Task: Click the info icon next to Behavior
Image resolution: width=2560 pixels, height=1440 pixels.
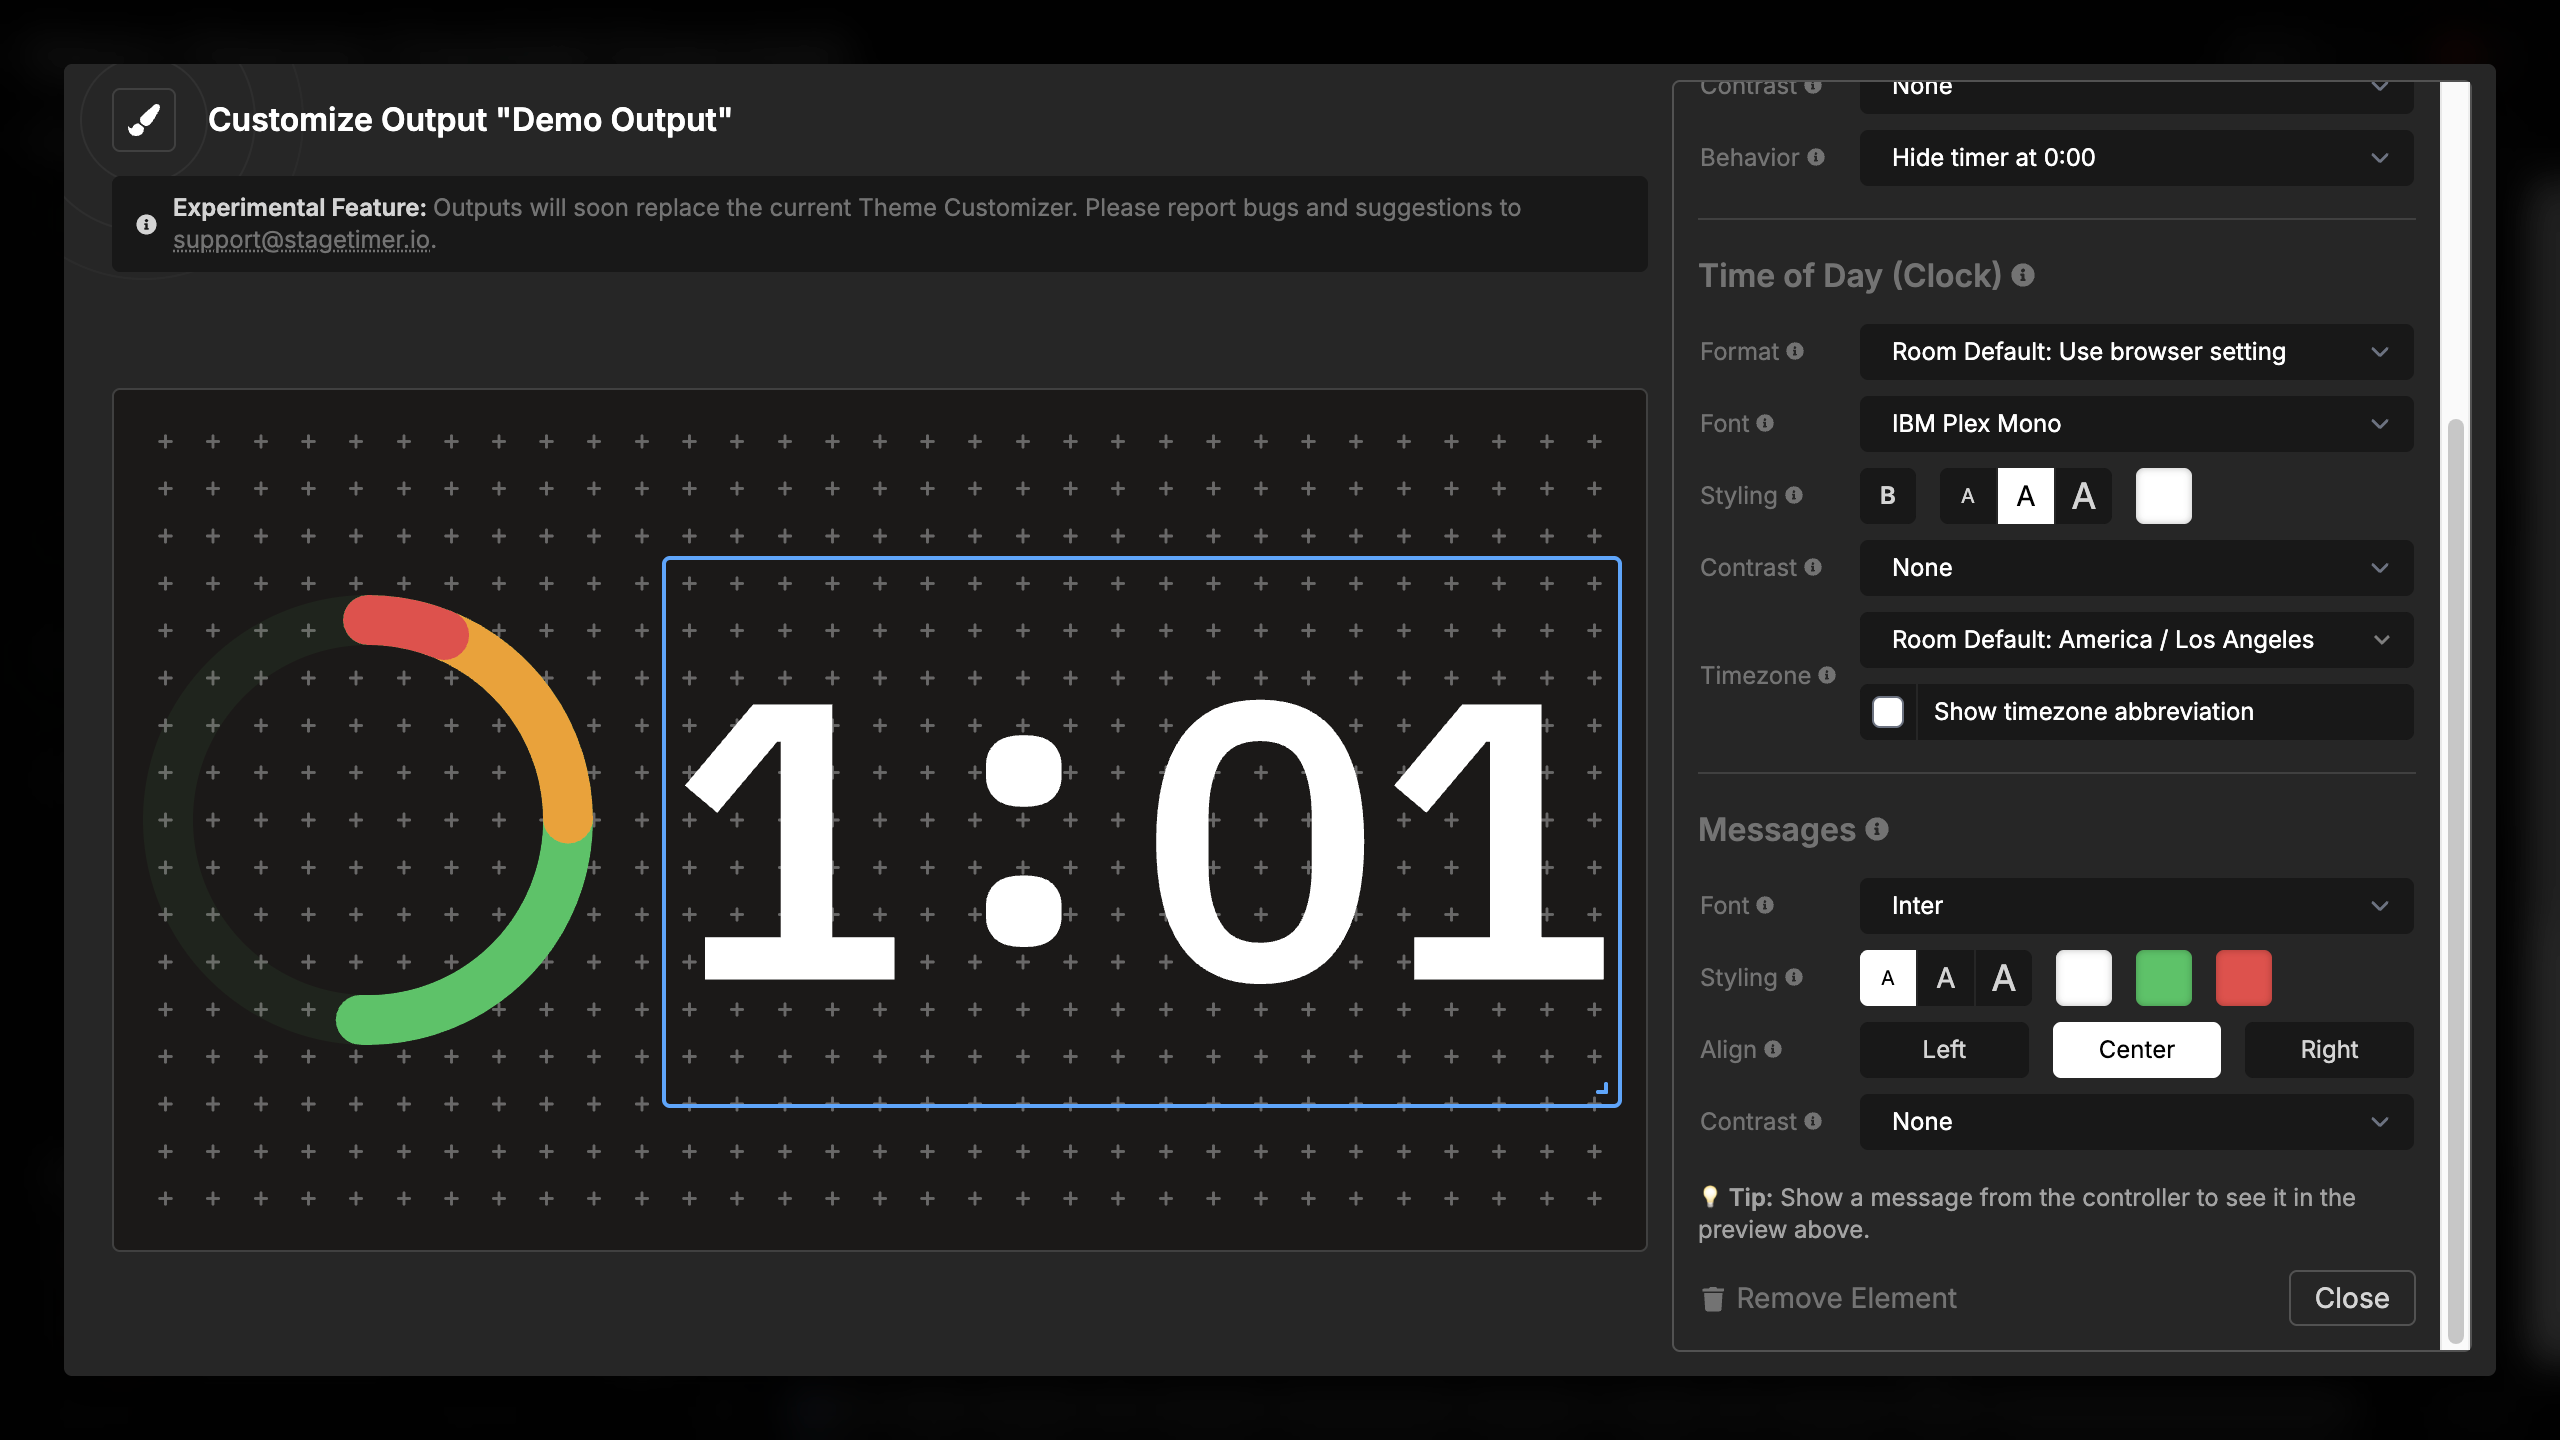Action: coord(1816,157)
